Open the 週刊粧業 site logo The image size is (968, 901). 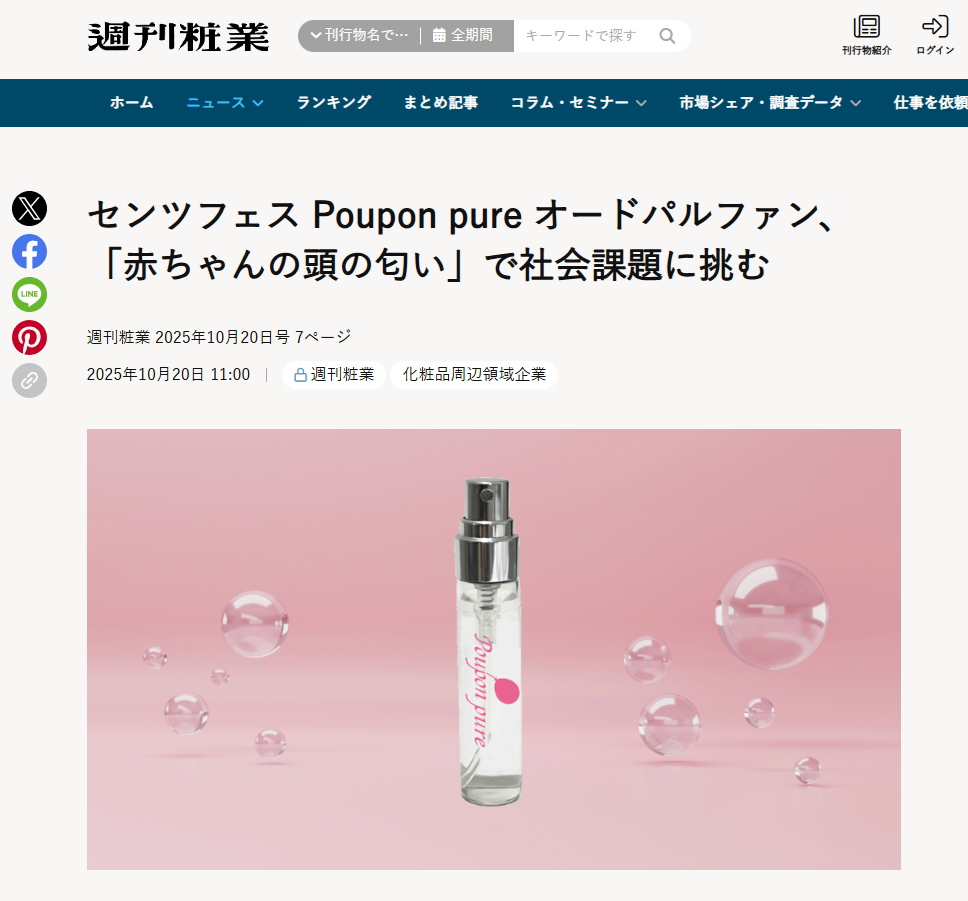point(178,36)
